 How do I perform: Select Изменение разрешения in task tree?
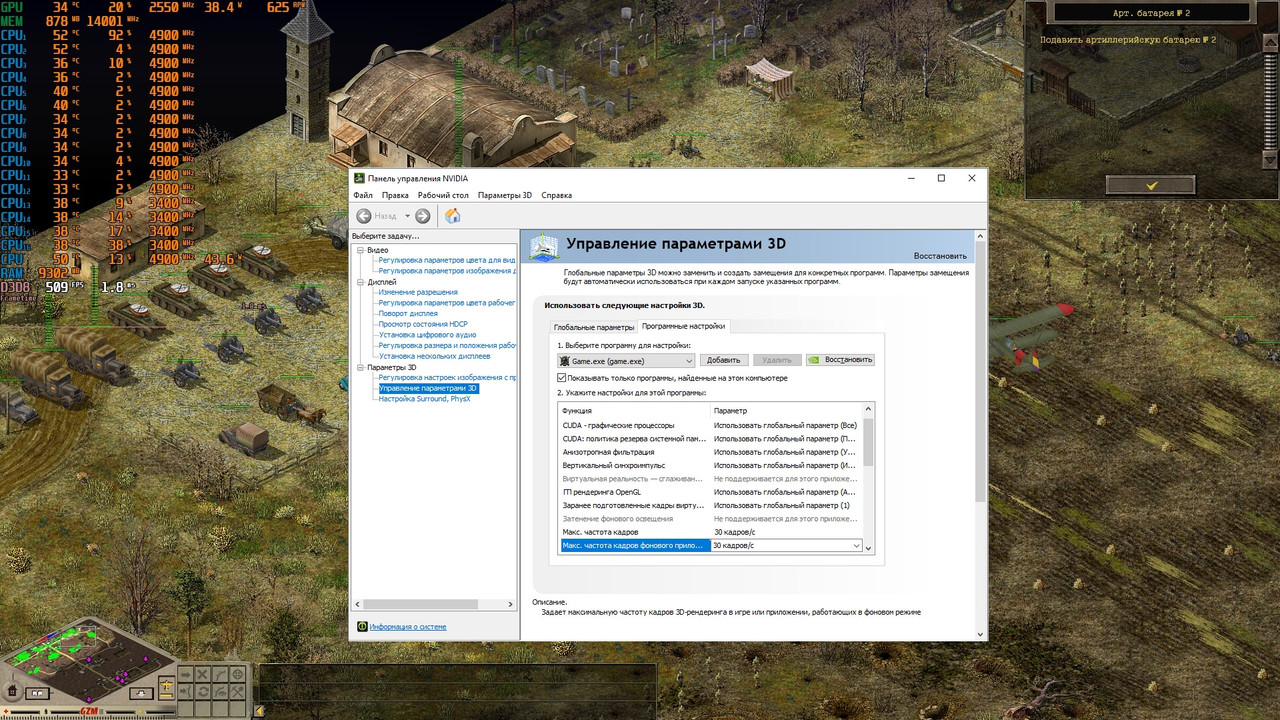pyautogui.click(x=418, y=292)
